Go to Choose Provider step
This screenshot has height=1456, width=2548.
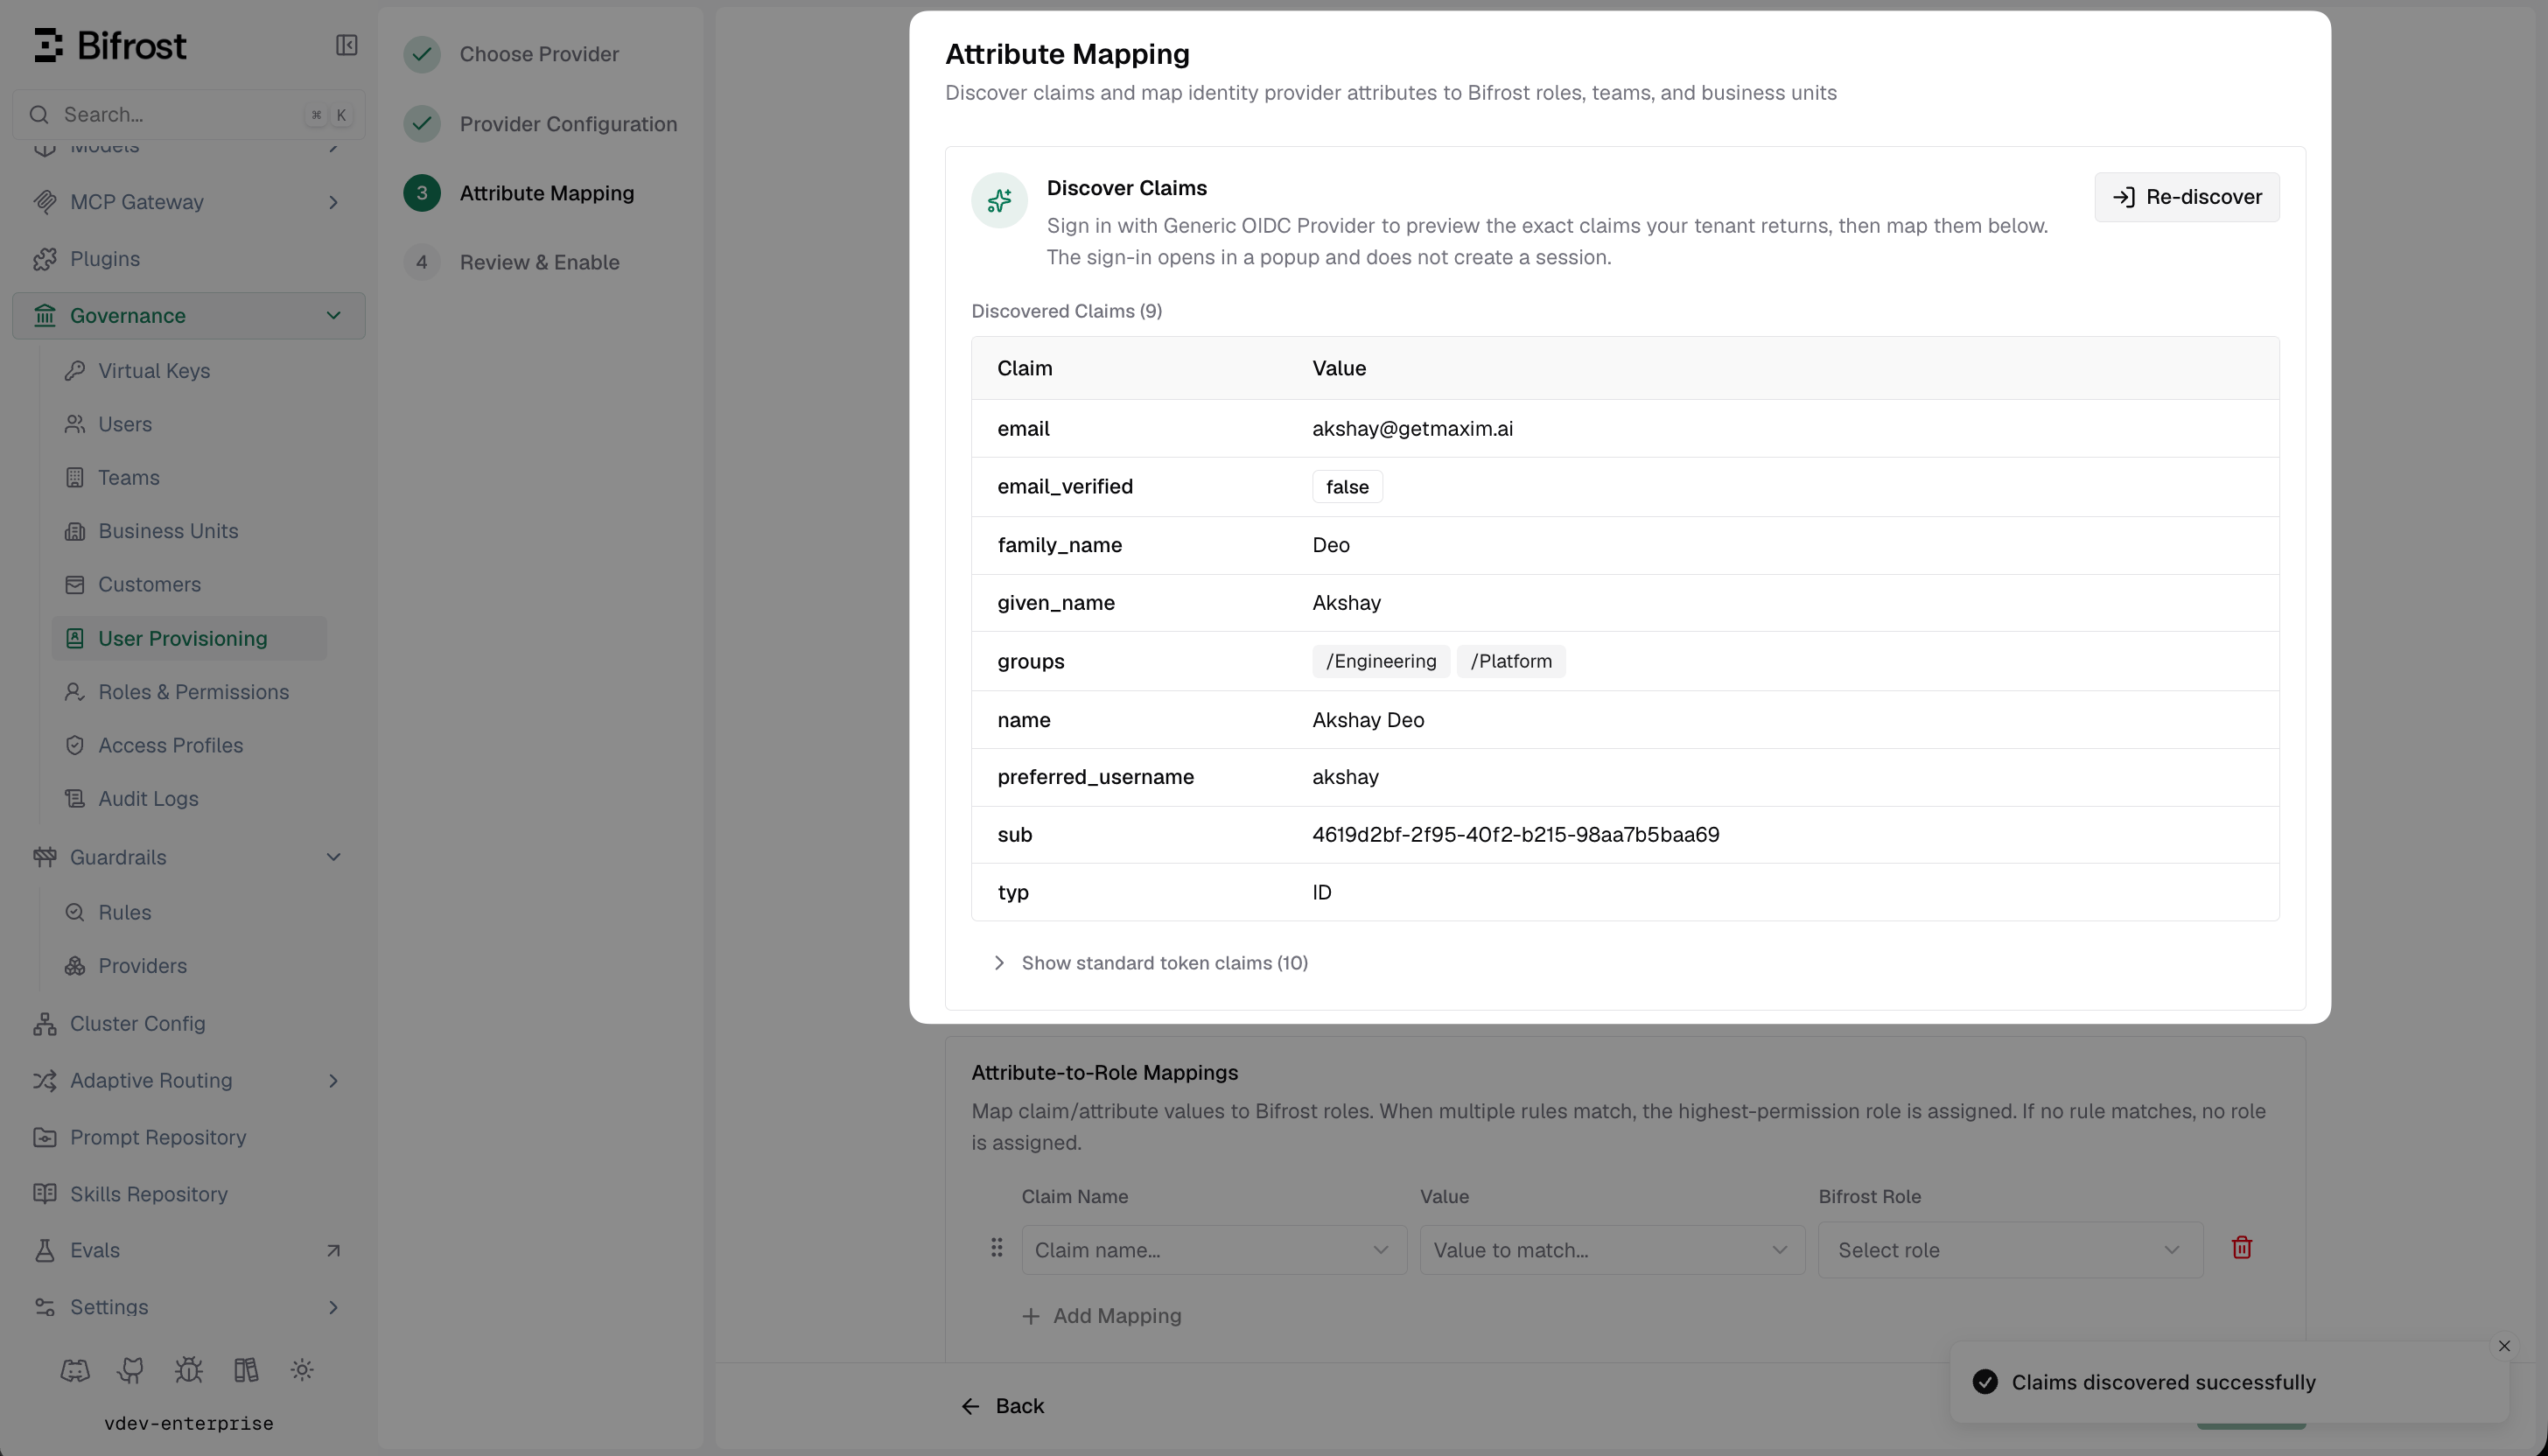click(x=511, y=54)
